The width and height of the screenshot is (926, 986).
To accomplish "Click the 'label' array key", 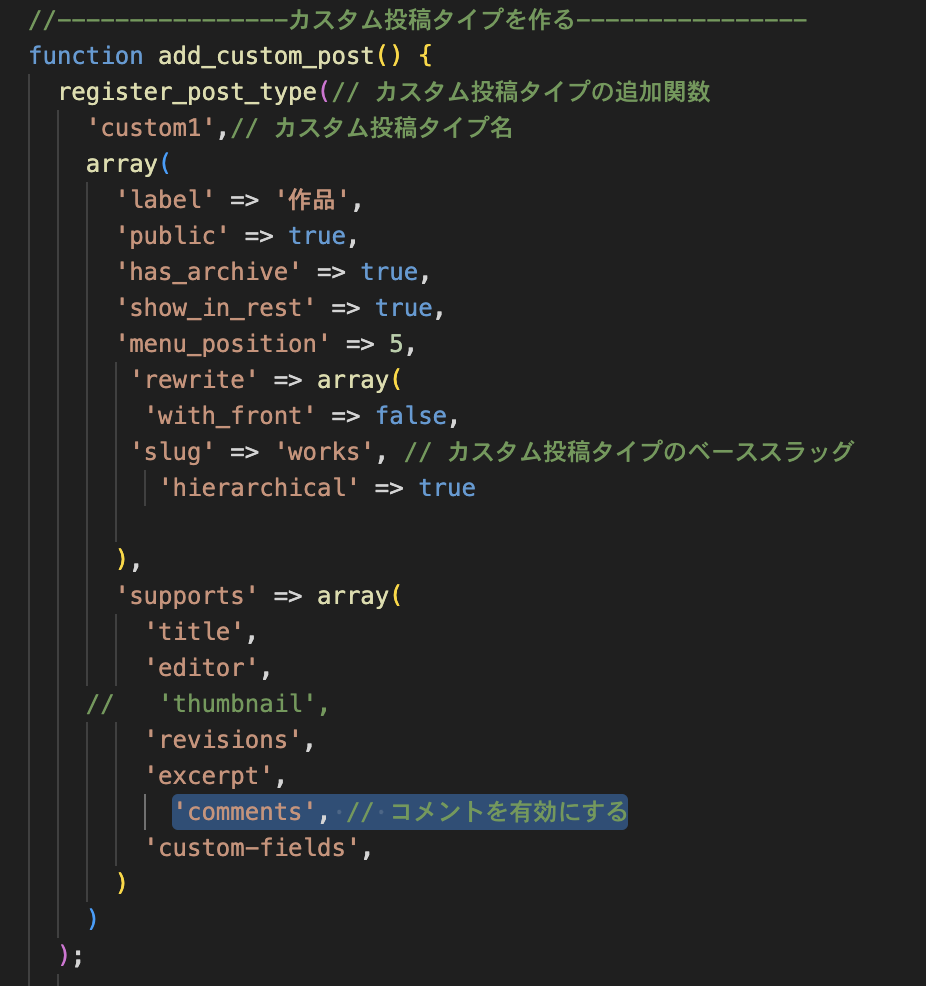I will point(166,200).
